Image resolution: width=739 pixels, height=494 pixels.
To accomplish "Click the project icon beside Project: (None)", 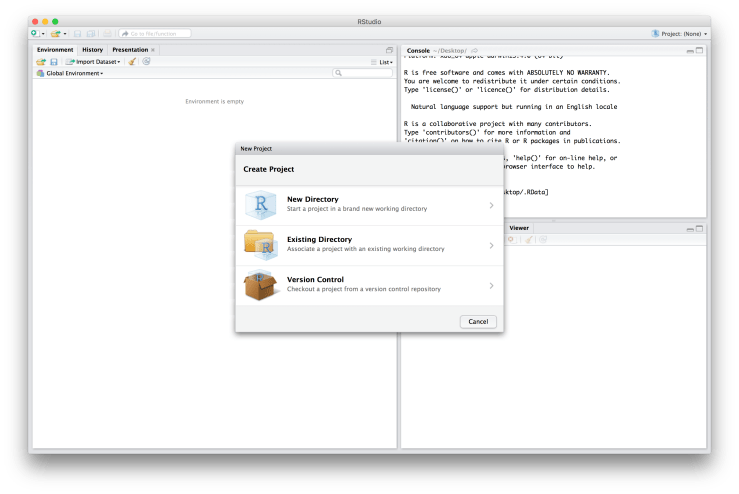I will click(655, 33).
